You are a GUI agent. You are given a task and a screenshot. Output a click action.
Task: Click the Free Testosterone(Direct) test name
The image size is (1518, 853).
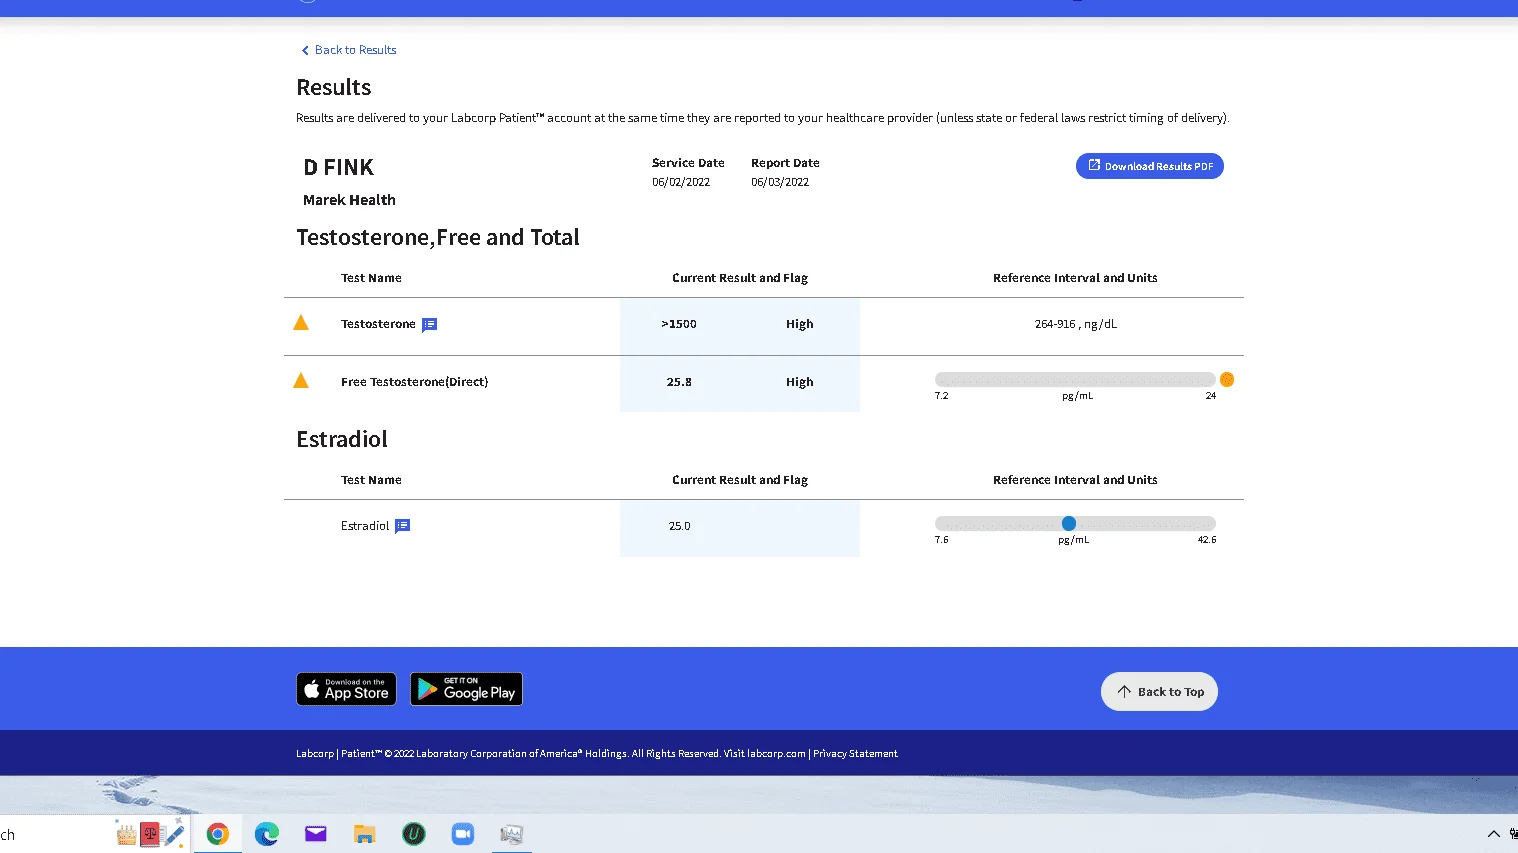point(414,382)
